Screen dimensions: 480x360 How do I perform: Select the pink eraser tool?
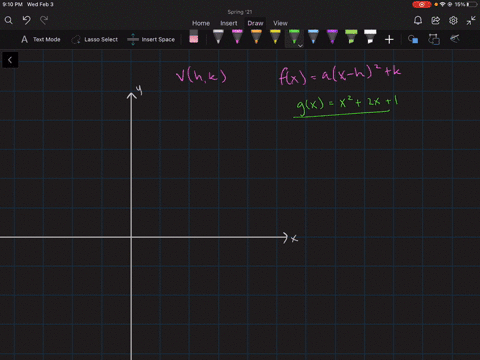tap(194, 37)
